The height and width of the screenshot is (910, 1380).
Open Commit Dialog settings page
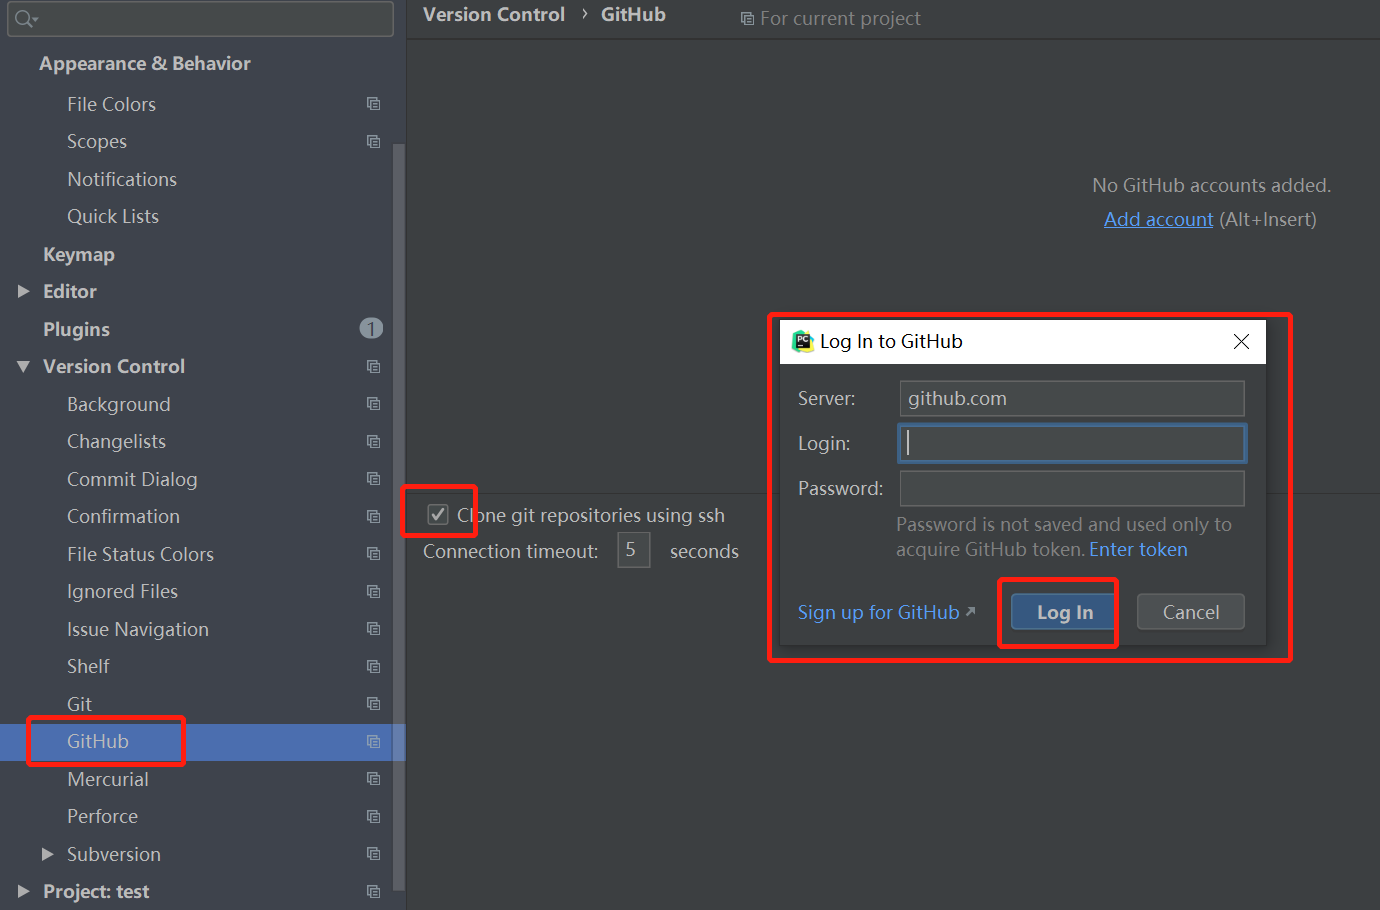132,479
